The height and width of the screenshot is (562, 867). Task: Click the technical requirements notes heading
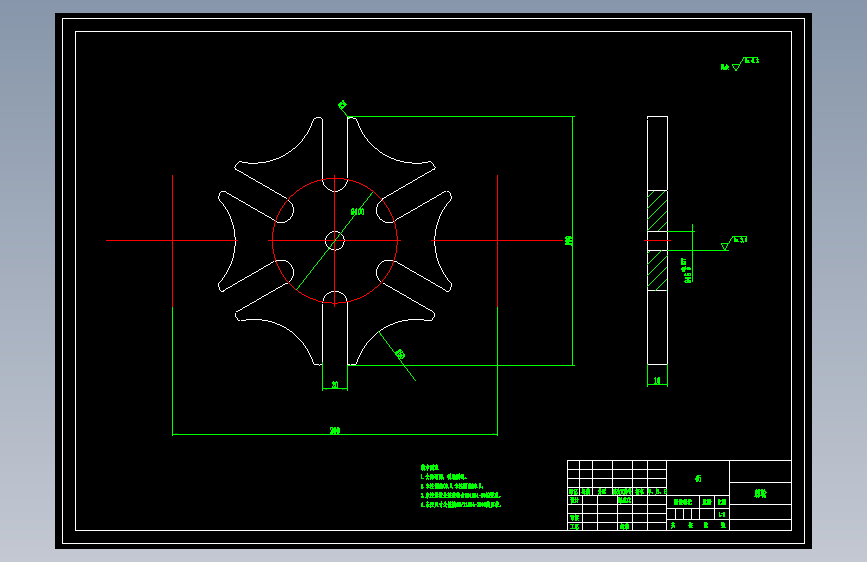(x=429, y=467)
